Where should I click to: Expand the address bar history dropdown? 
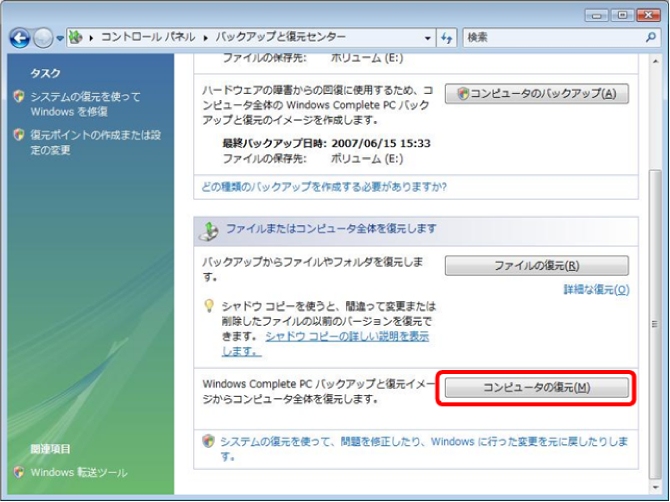click(x=428, y=38)
